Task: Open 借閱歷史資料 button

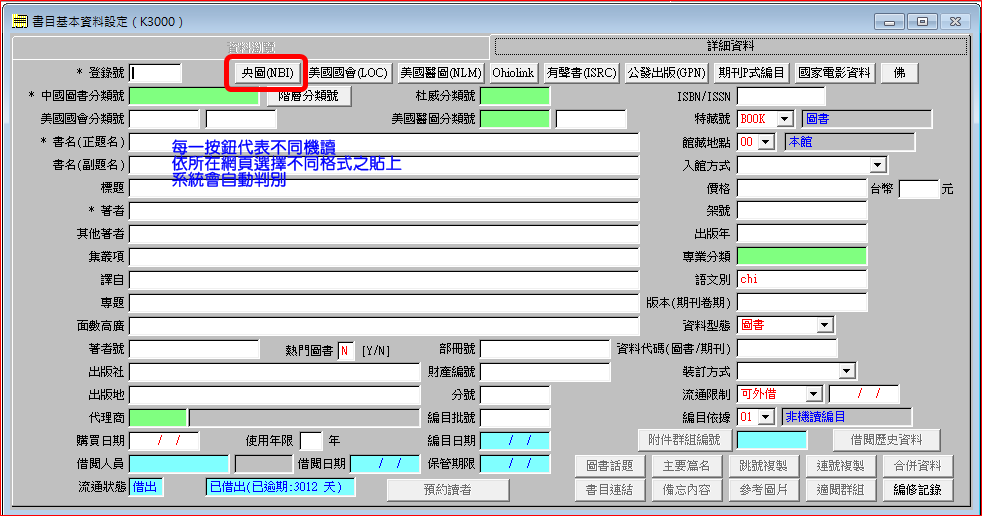Action: click(886, 440)
